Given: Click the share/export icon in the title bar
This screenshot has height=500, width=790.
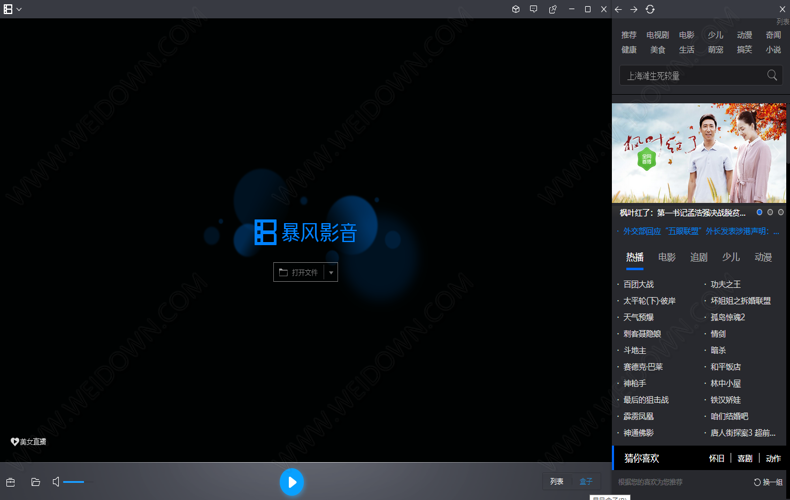Looking at the screenshot, I should pyautogui.click(x=553, y=9).
